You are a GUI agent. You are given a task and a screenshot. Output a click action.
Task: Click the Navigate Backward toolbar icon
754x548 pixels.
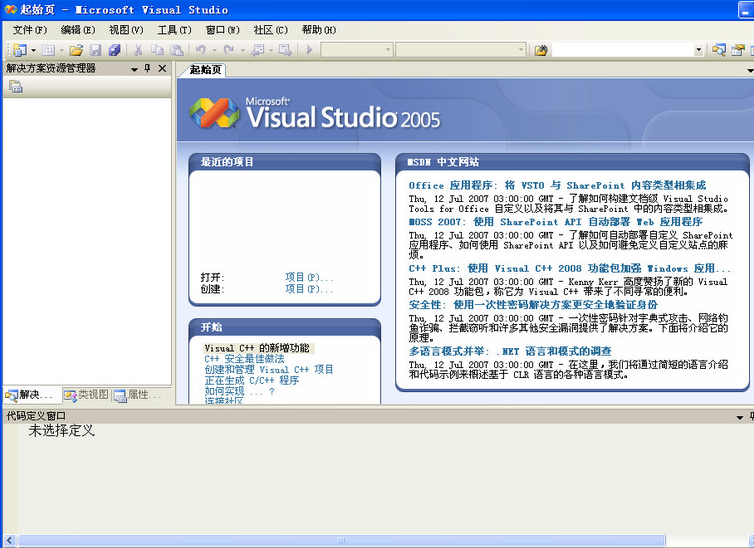pyautogui.click(x=258, y=50)
